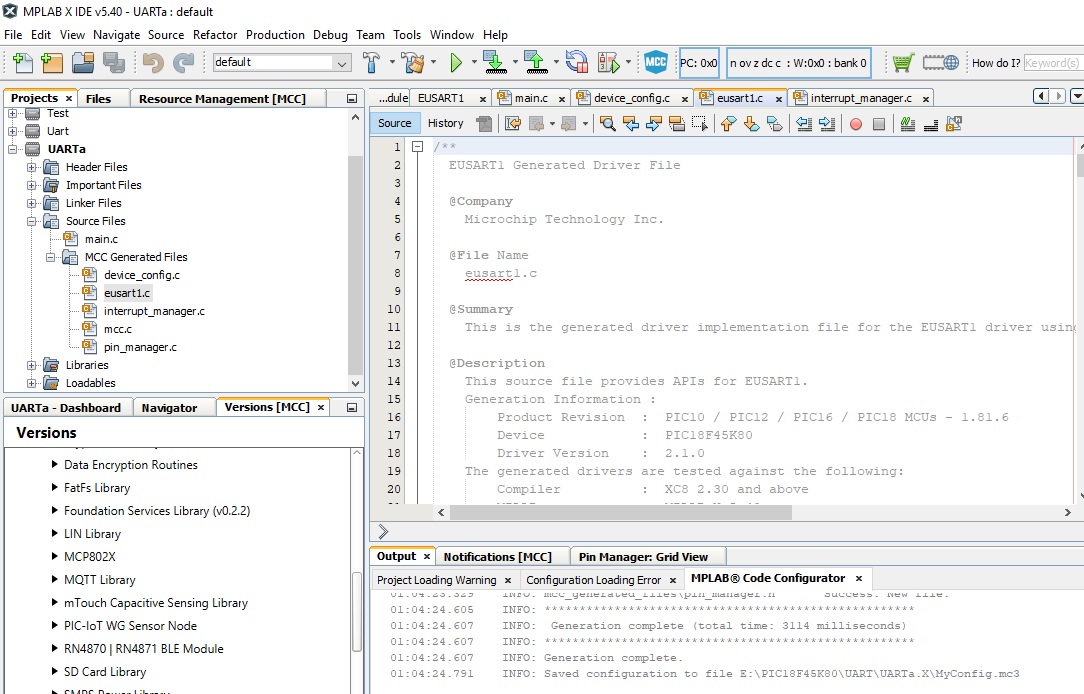Click the Clean and Build broom icon
The width and height of the screenshot is (1084, 694).
413,63
